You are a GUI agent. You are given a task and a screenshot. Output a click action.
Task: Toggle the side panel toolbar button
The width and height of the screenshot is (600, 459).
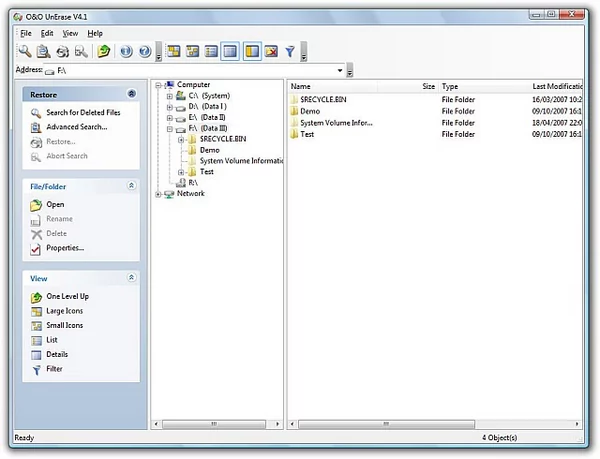tap(252, 51)
